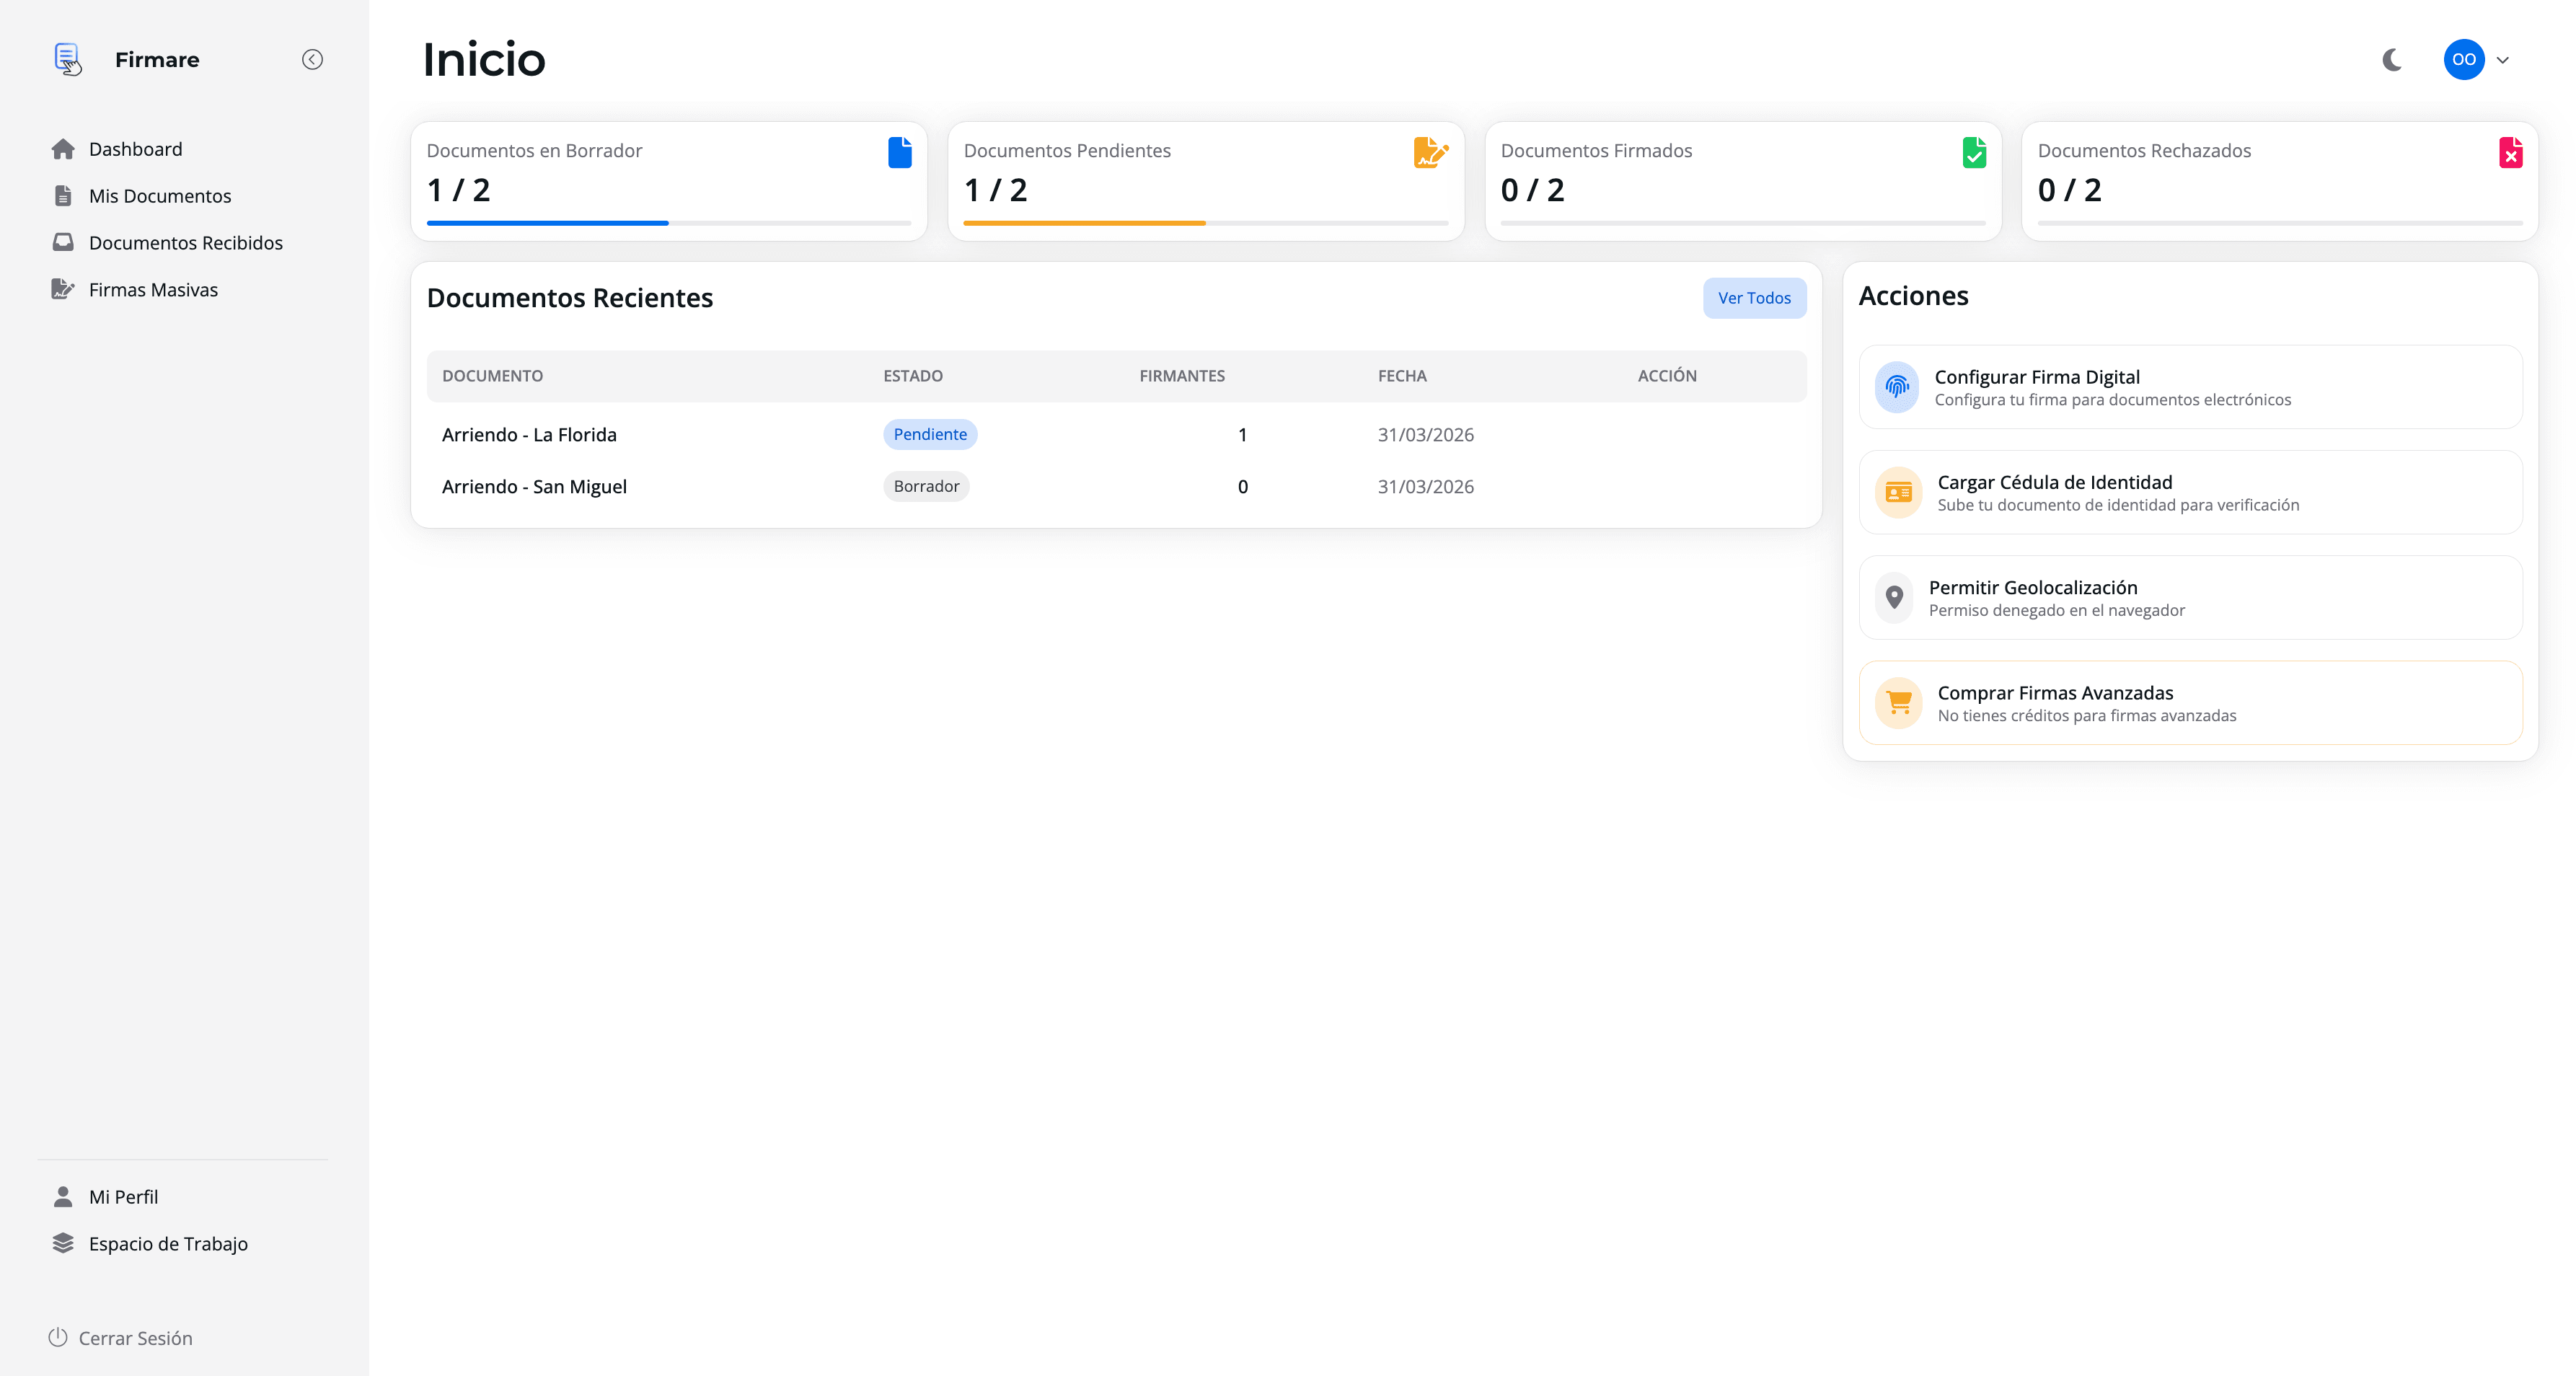Image resolution: width=2576 pixels, height=1376 pixels.
Task: Select the Mi Perfil person icon
Action: pos(63,1196)
